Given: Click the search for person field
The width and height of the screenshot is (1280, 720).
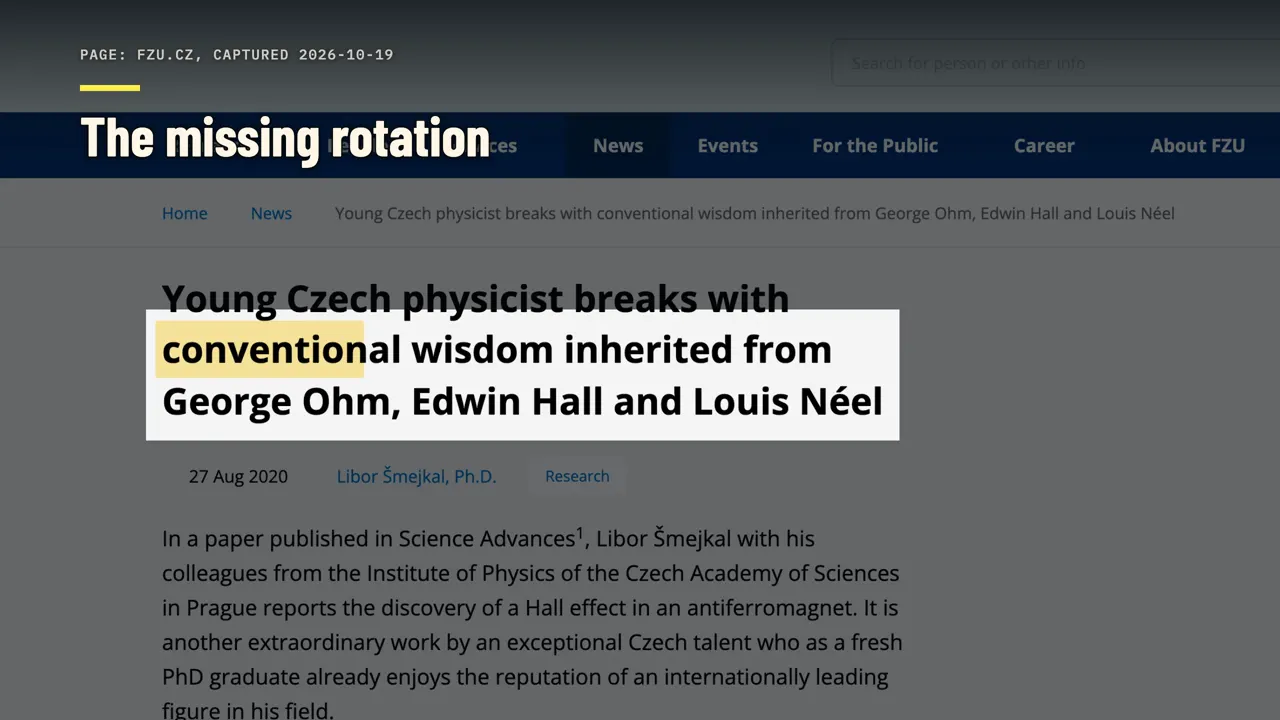Looking at the screenshot, I should tap(1055, 63).
